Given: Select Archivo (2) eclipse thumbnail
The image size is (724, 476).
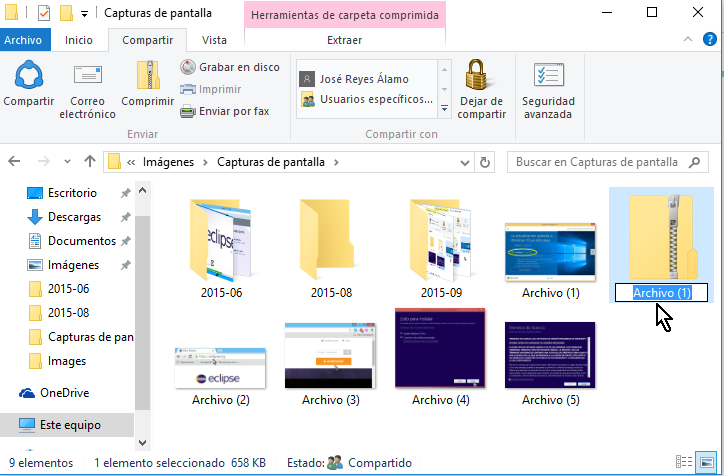Looking at the screenshot, I should (220, 368).
